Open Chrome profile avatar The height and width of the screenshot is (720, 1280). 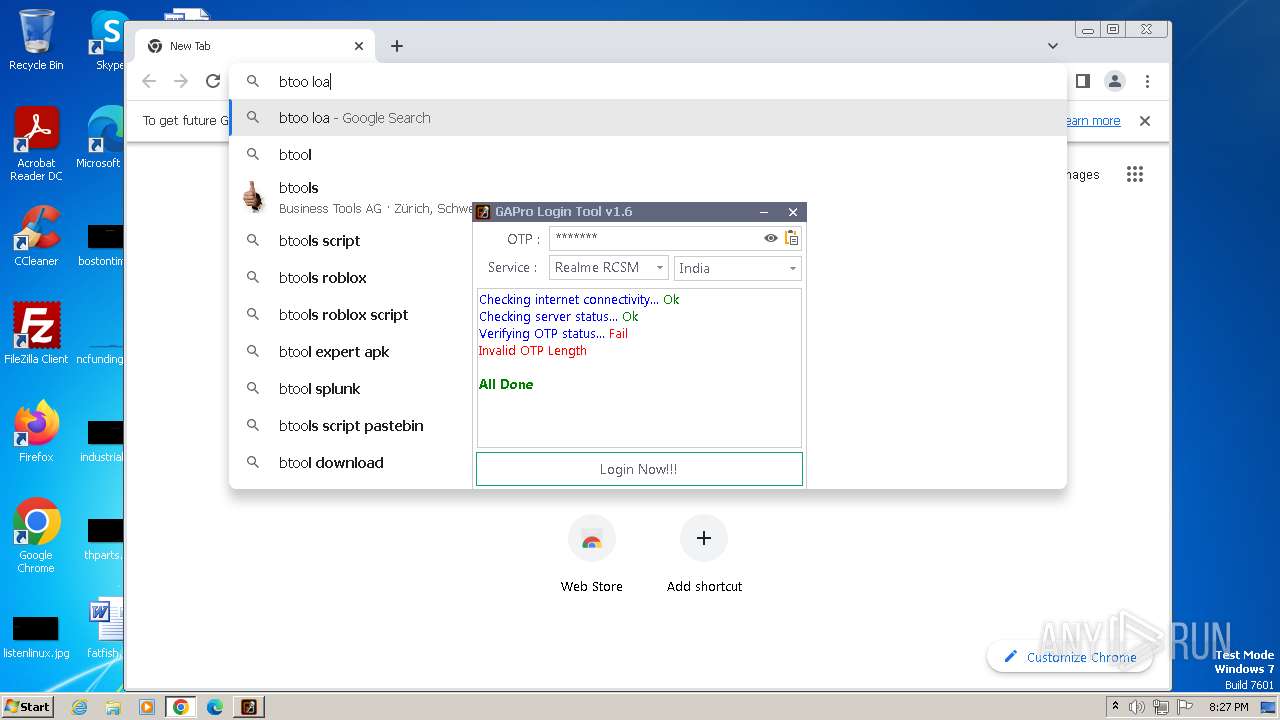[x=1115, y=81]
